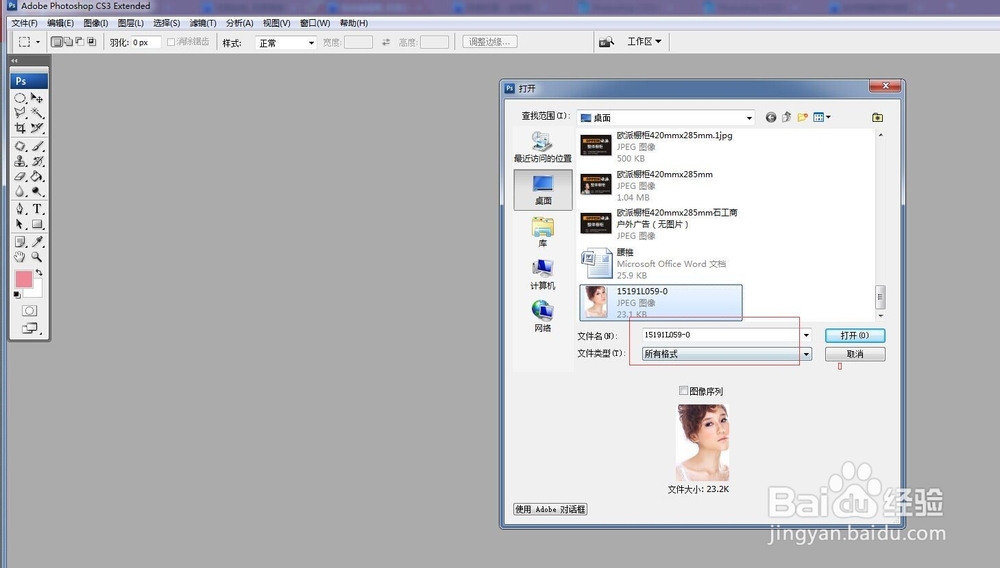Click the 取消 cancel button
1000x568 pixels.
click(855, 354)
